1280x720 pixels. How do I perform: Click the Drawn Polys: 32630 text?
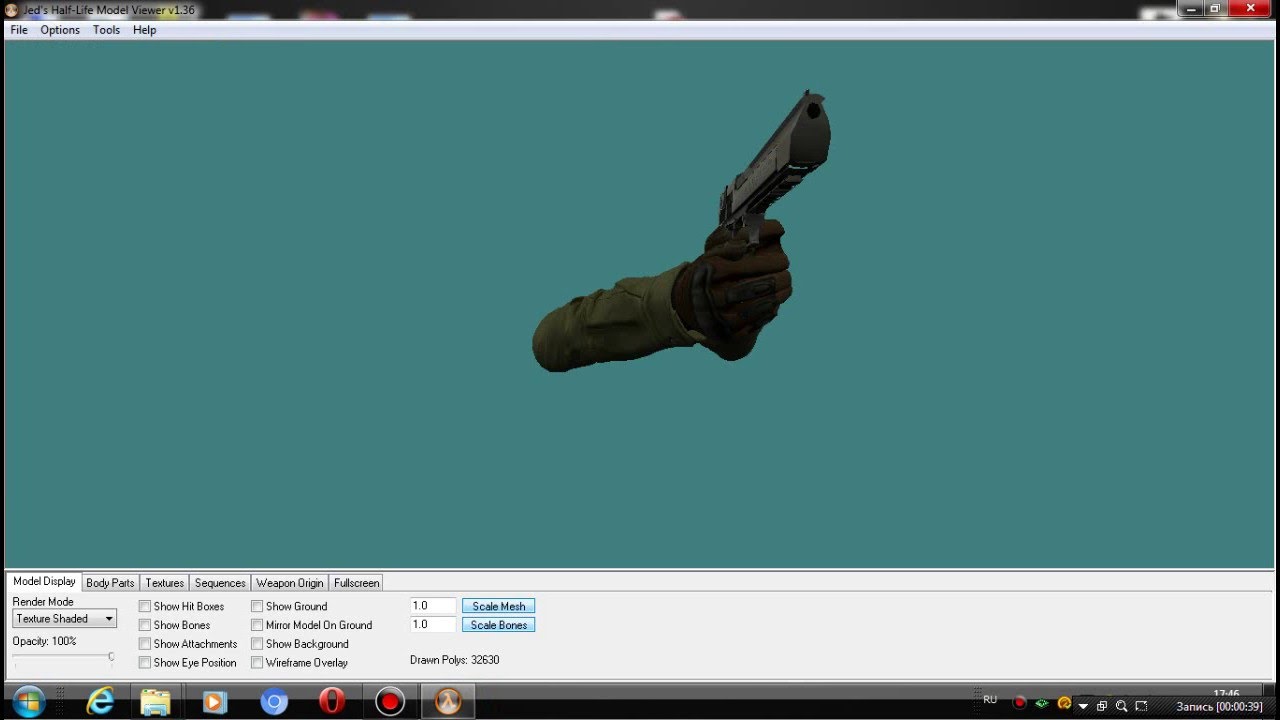pos(454,660)
